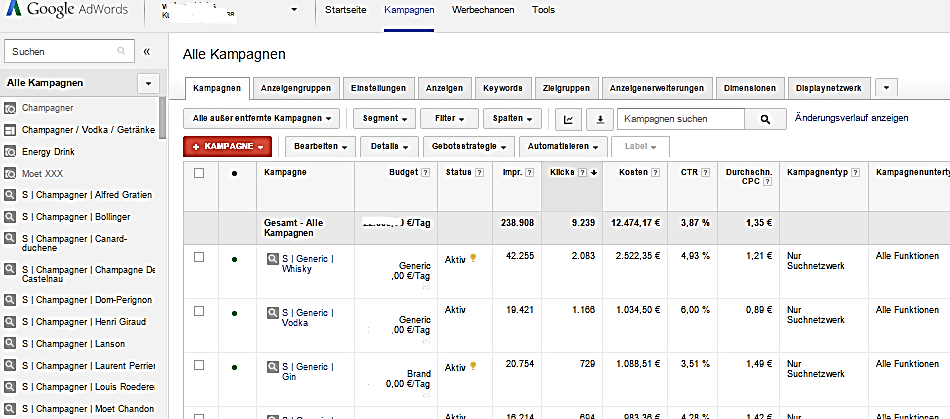The width and height of the screenshot is (950, 419).
Task: Click the sidebar vertical scrollbar
Action: click(x=162, y=118)
